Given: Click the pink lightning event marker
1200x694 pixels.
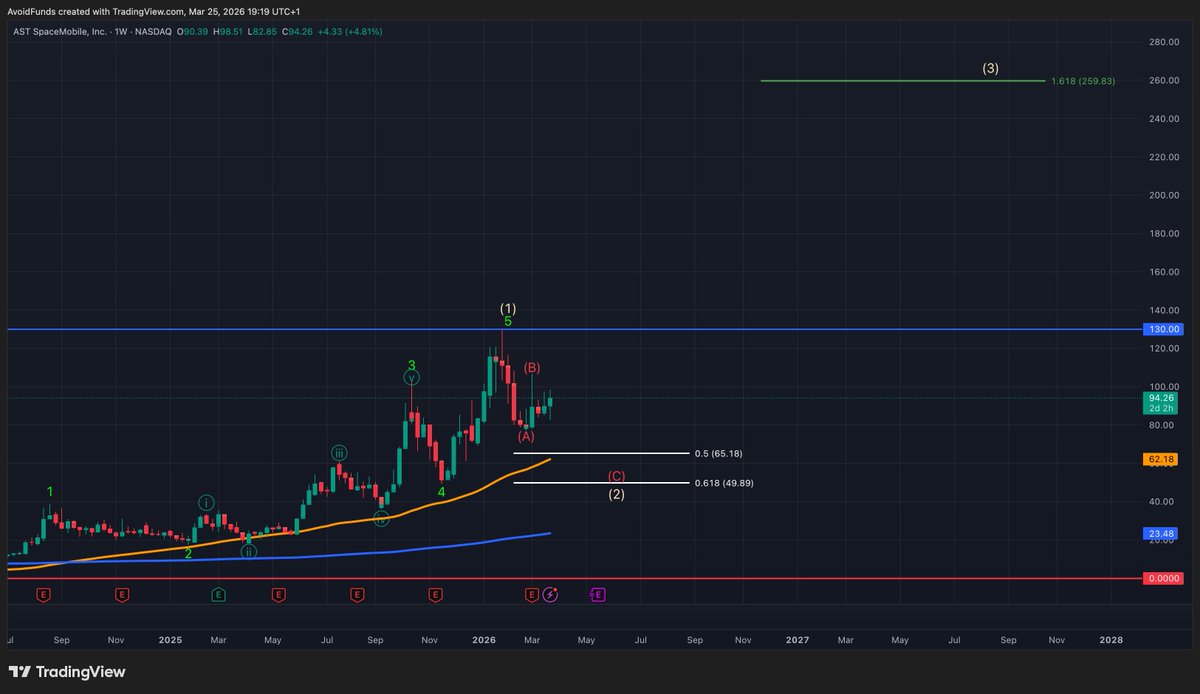Looking at the screenshot, I should [550, 594].
